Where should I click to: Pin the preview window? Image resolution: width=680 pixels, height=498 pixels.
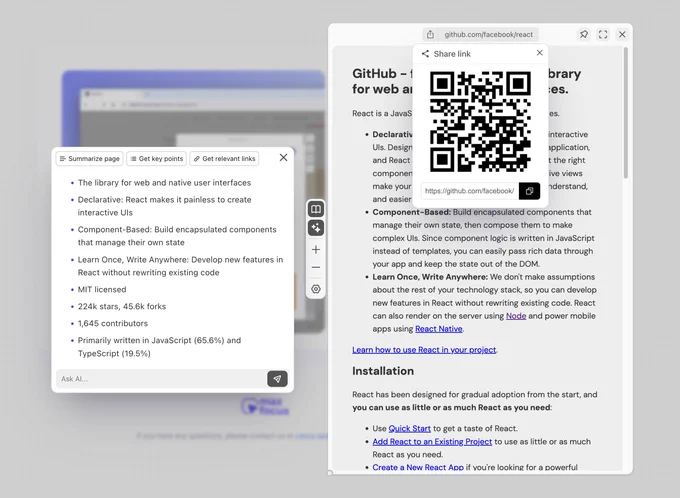tap(584, 34)
